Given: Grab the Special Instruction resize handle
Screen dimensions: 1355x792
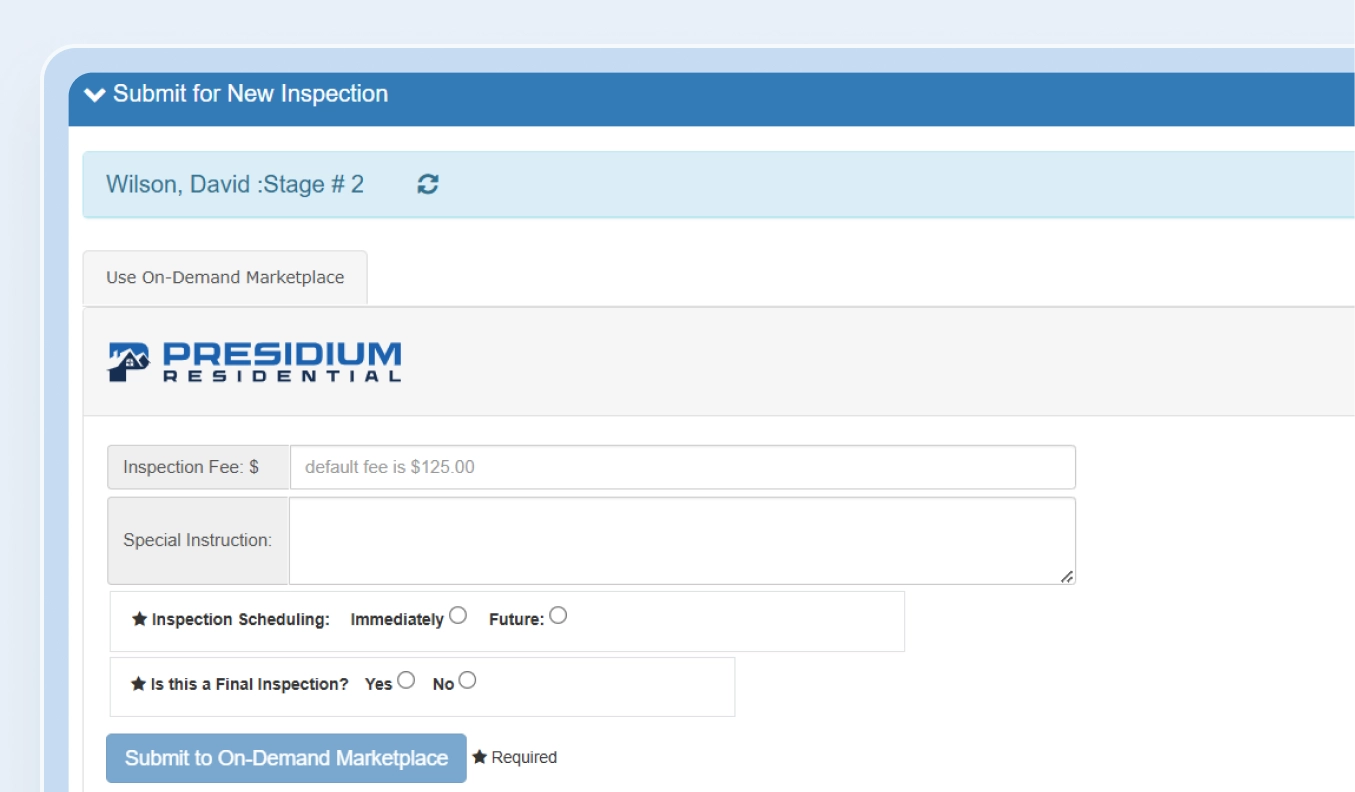Looking at the screenshot, I should click(1067, 576).
